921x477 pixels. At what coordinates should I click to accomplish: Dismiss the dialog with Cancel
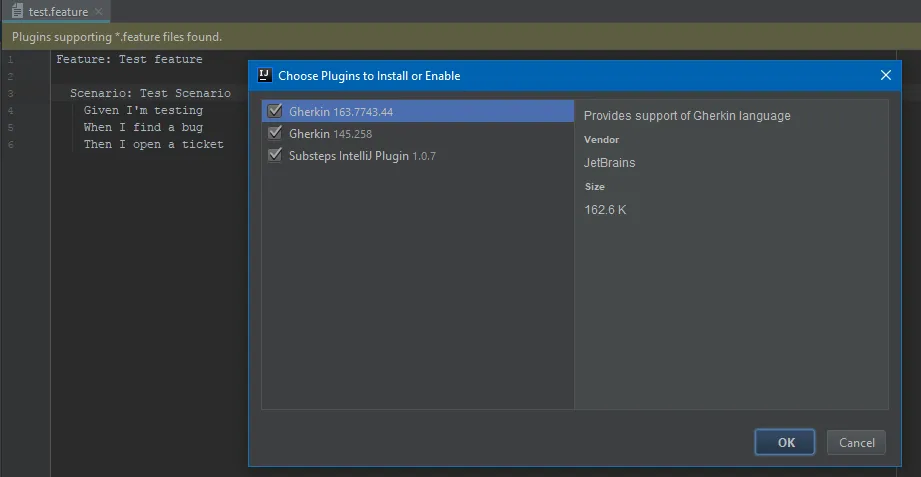[856, 442]
